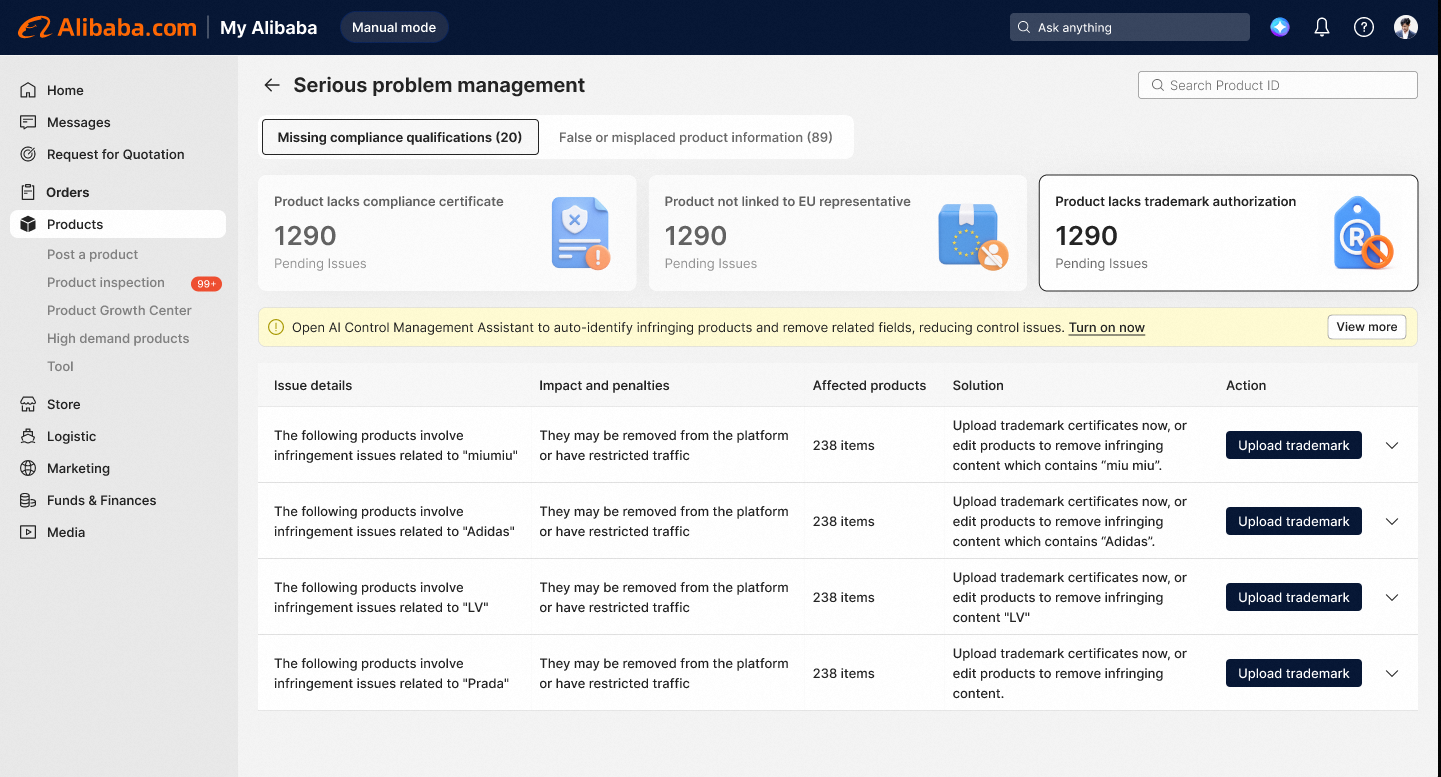This screenshot has height=777, width=1441.
Task: Switch to False or misplaced product information tab
Action: click(x=696, y=137)
